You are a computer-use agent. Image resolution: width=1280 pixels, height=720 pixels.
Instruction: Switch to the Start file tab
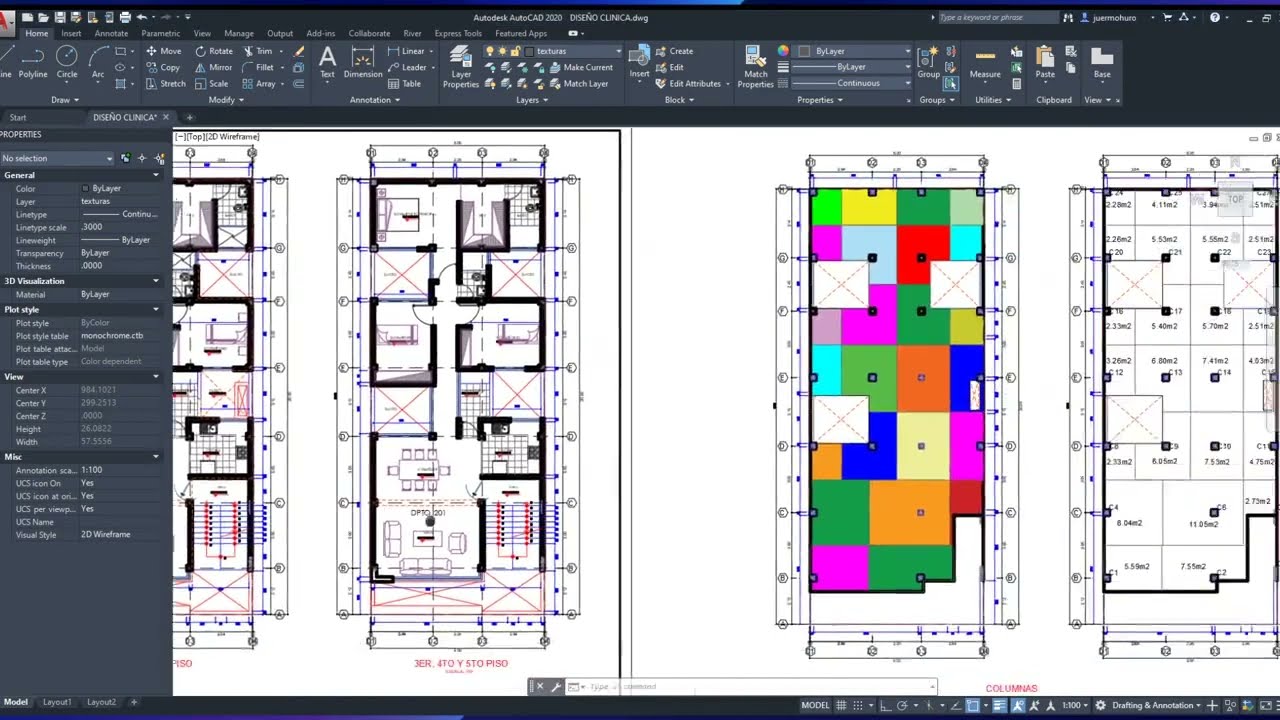pos(18,117)
